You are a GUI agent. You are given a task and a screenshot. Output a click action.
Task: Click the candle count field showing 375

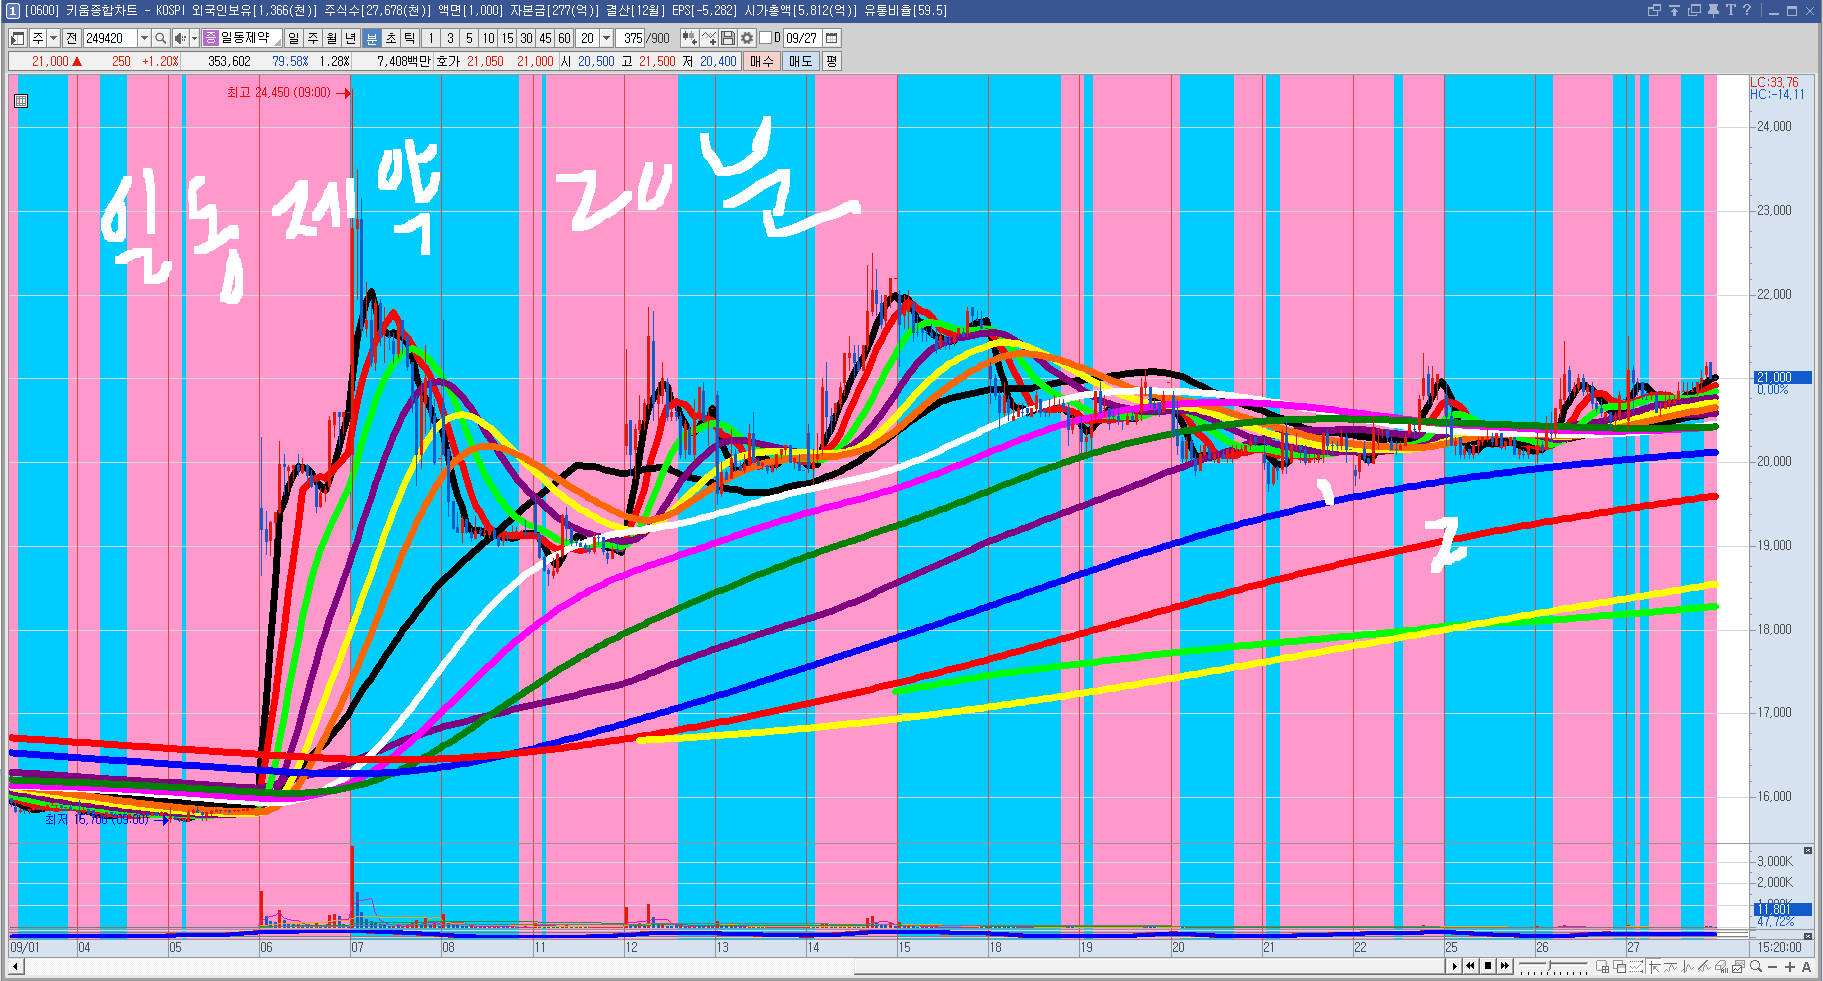click(631, 38)
